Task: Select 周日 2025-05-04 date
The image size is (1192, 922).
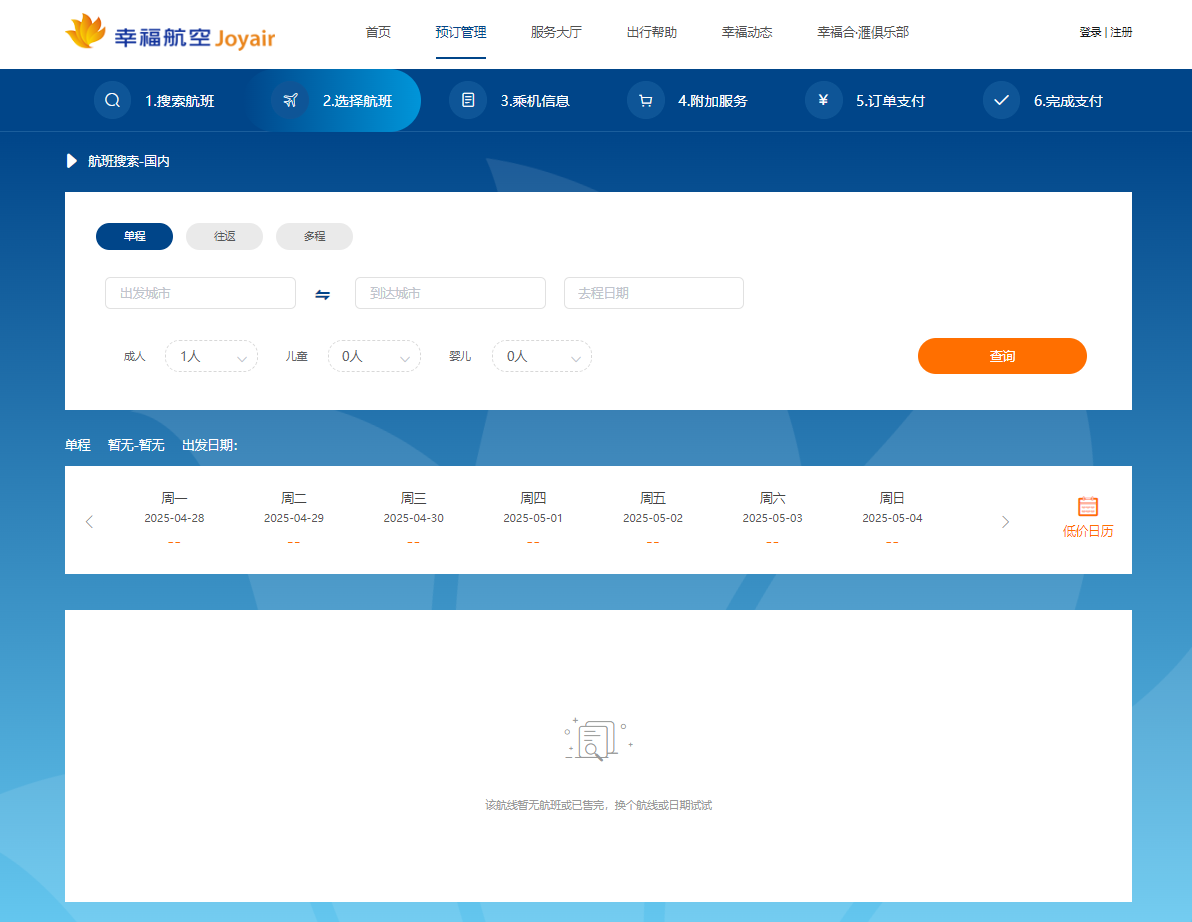Action: [892, 518]
